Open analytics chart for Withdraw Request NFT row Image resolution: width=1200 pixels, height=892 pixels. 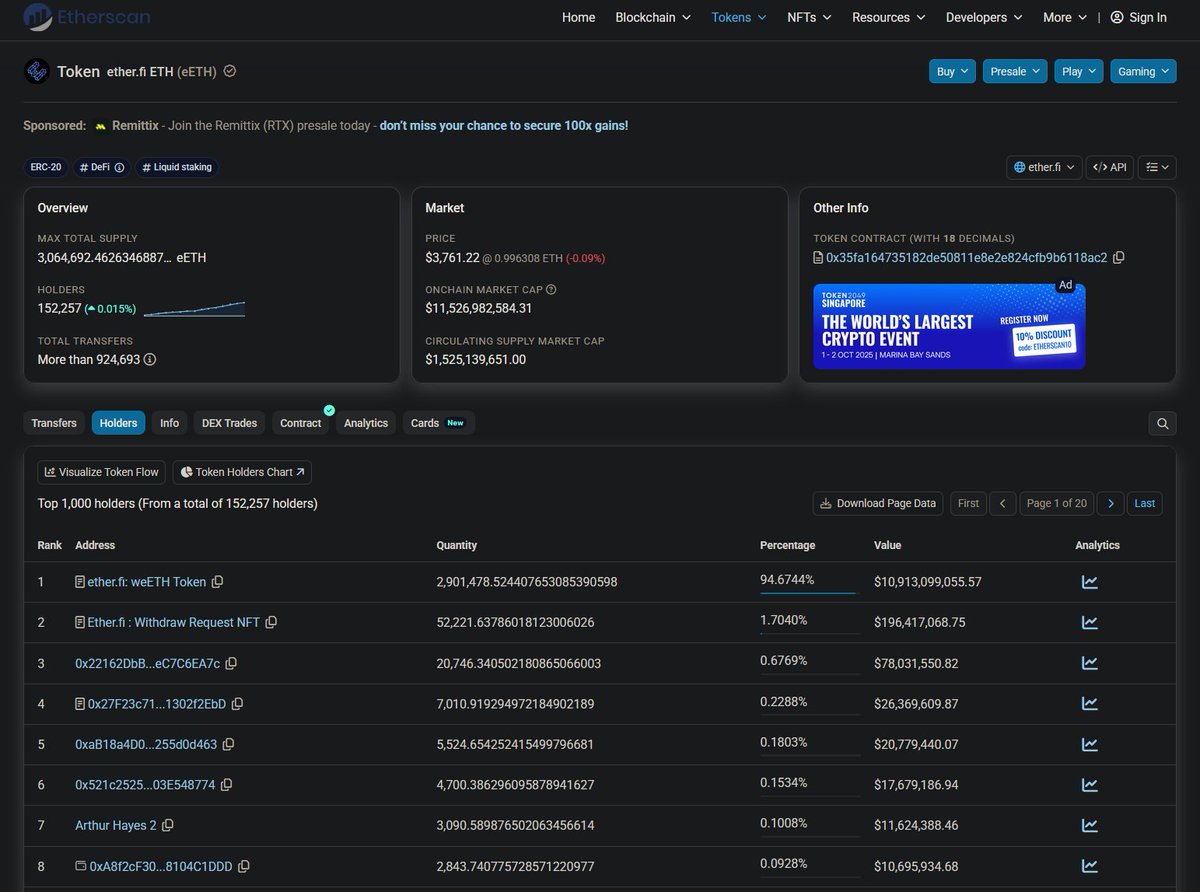1090,622
